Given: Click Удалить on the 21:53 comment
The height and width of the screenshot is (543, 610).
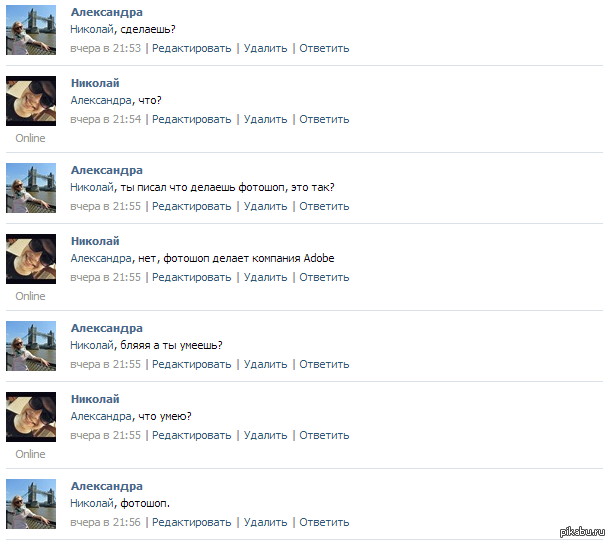Looking at the screenshot, I should 265,49.
